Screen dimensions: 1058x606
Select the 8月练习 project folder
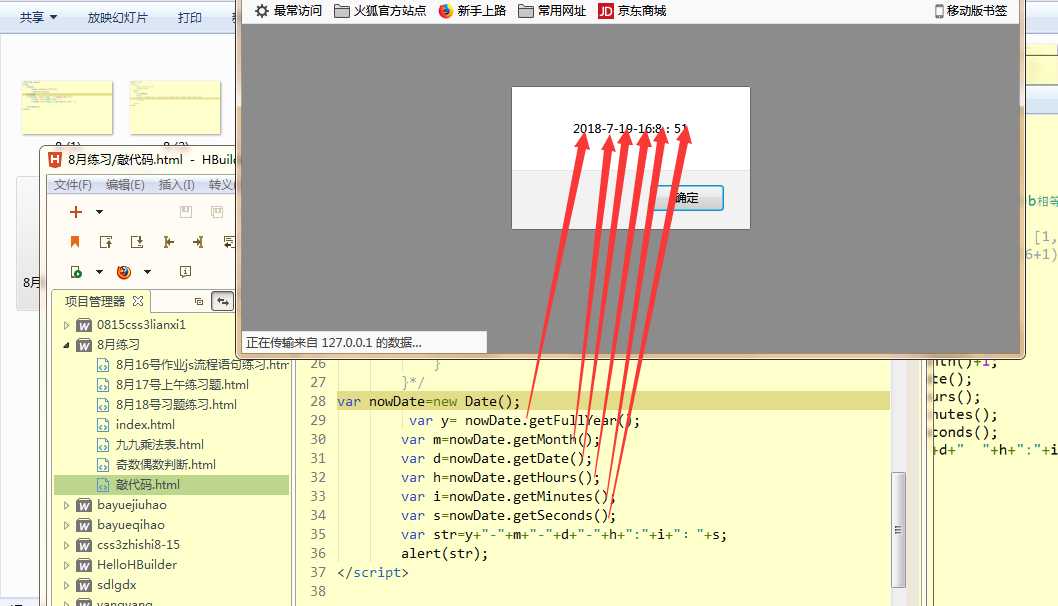point(118,345)
